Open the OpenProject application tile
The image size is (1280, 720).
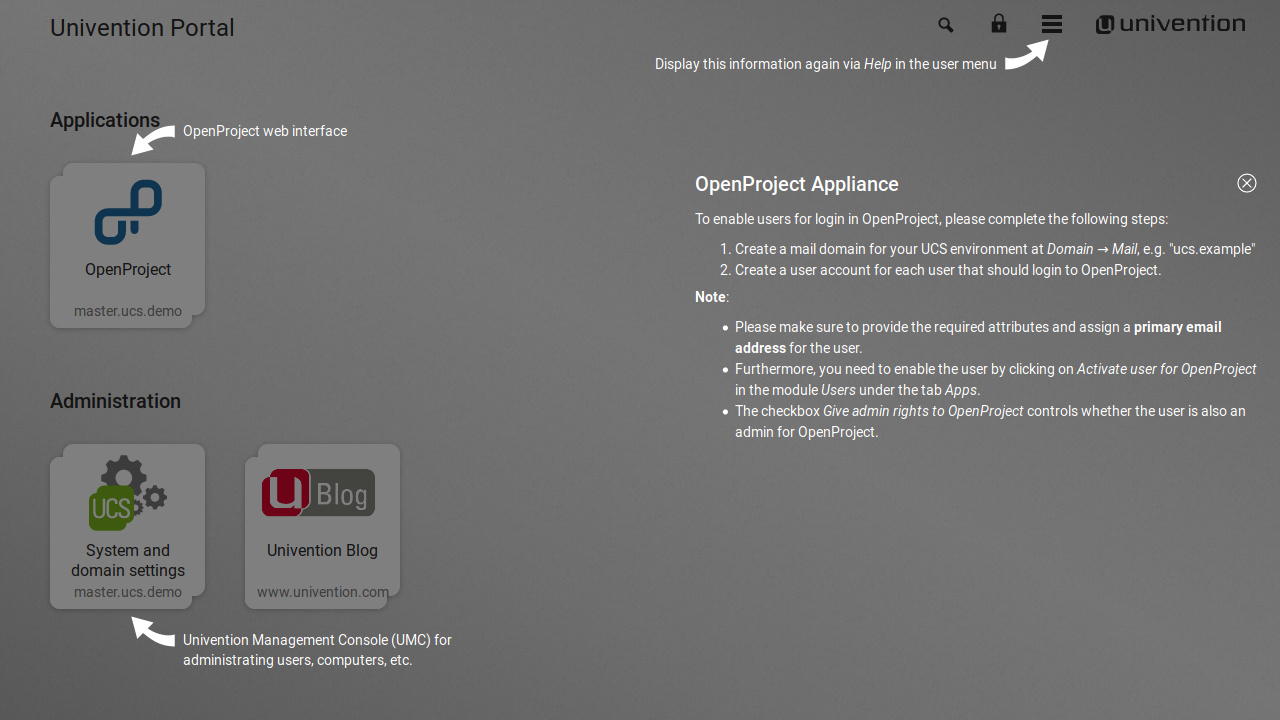point(128,245)
